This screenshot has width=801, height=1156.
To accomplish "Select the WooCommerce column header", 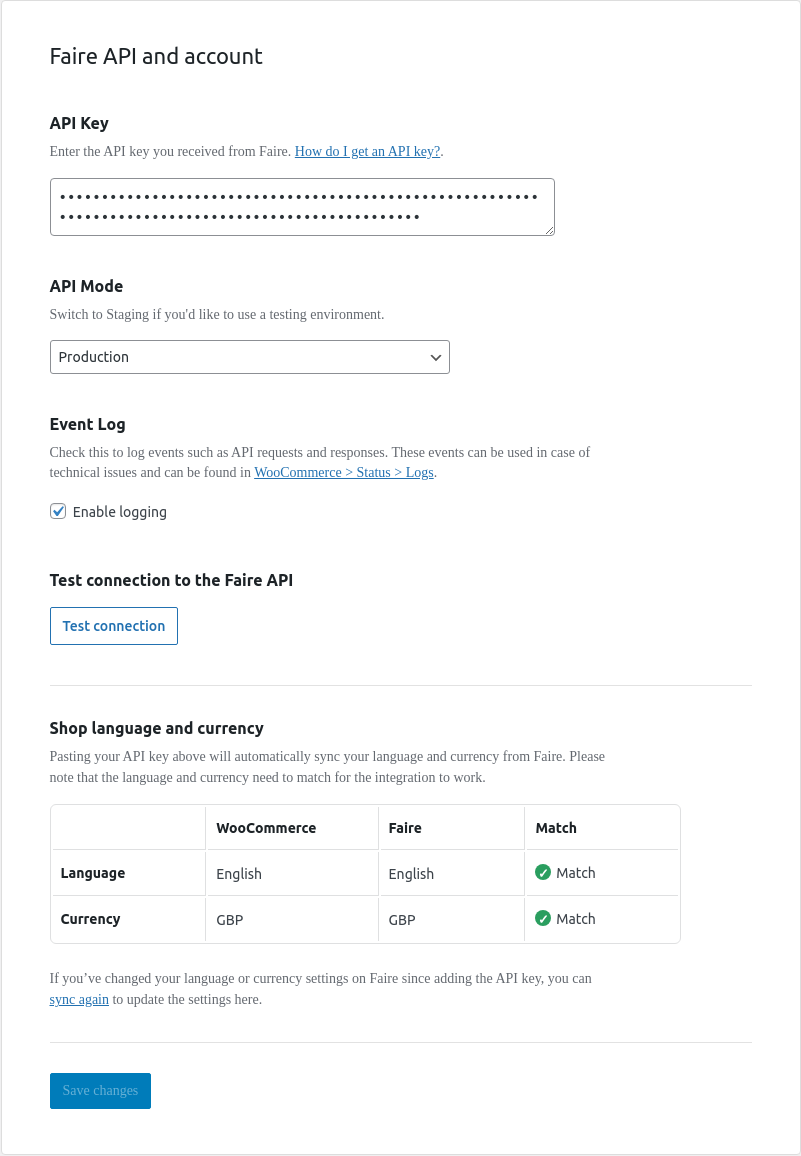I will pos(266,828).
